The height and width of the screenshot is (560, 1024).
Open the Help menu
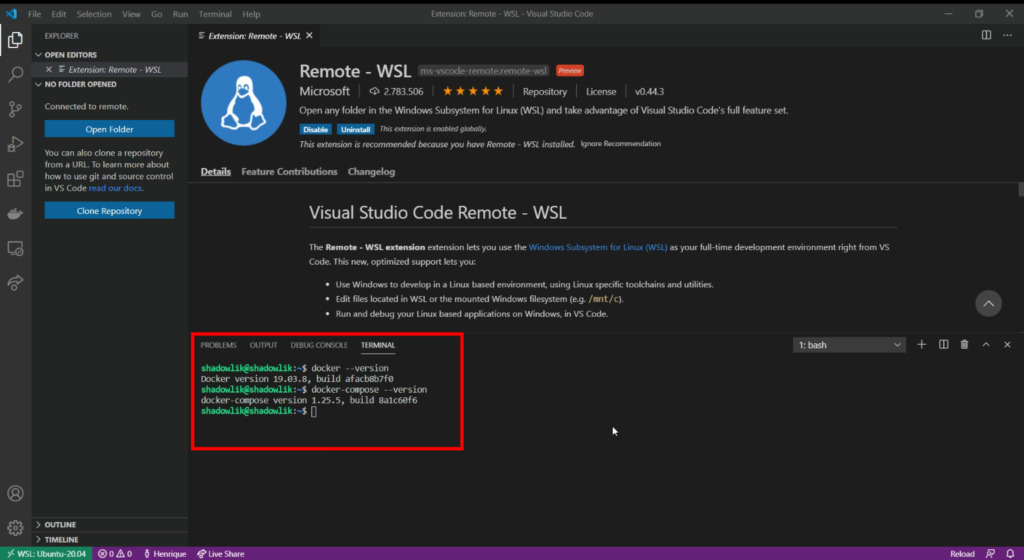[251, 14]
